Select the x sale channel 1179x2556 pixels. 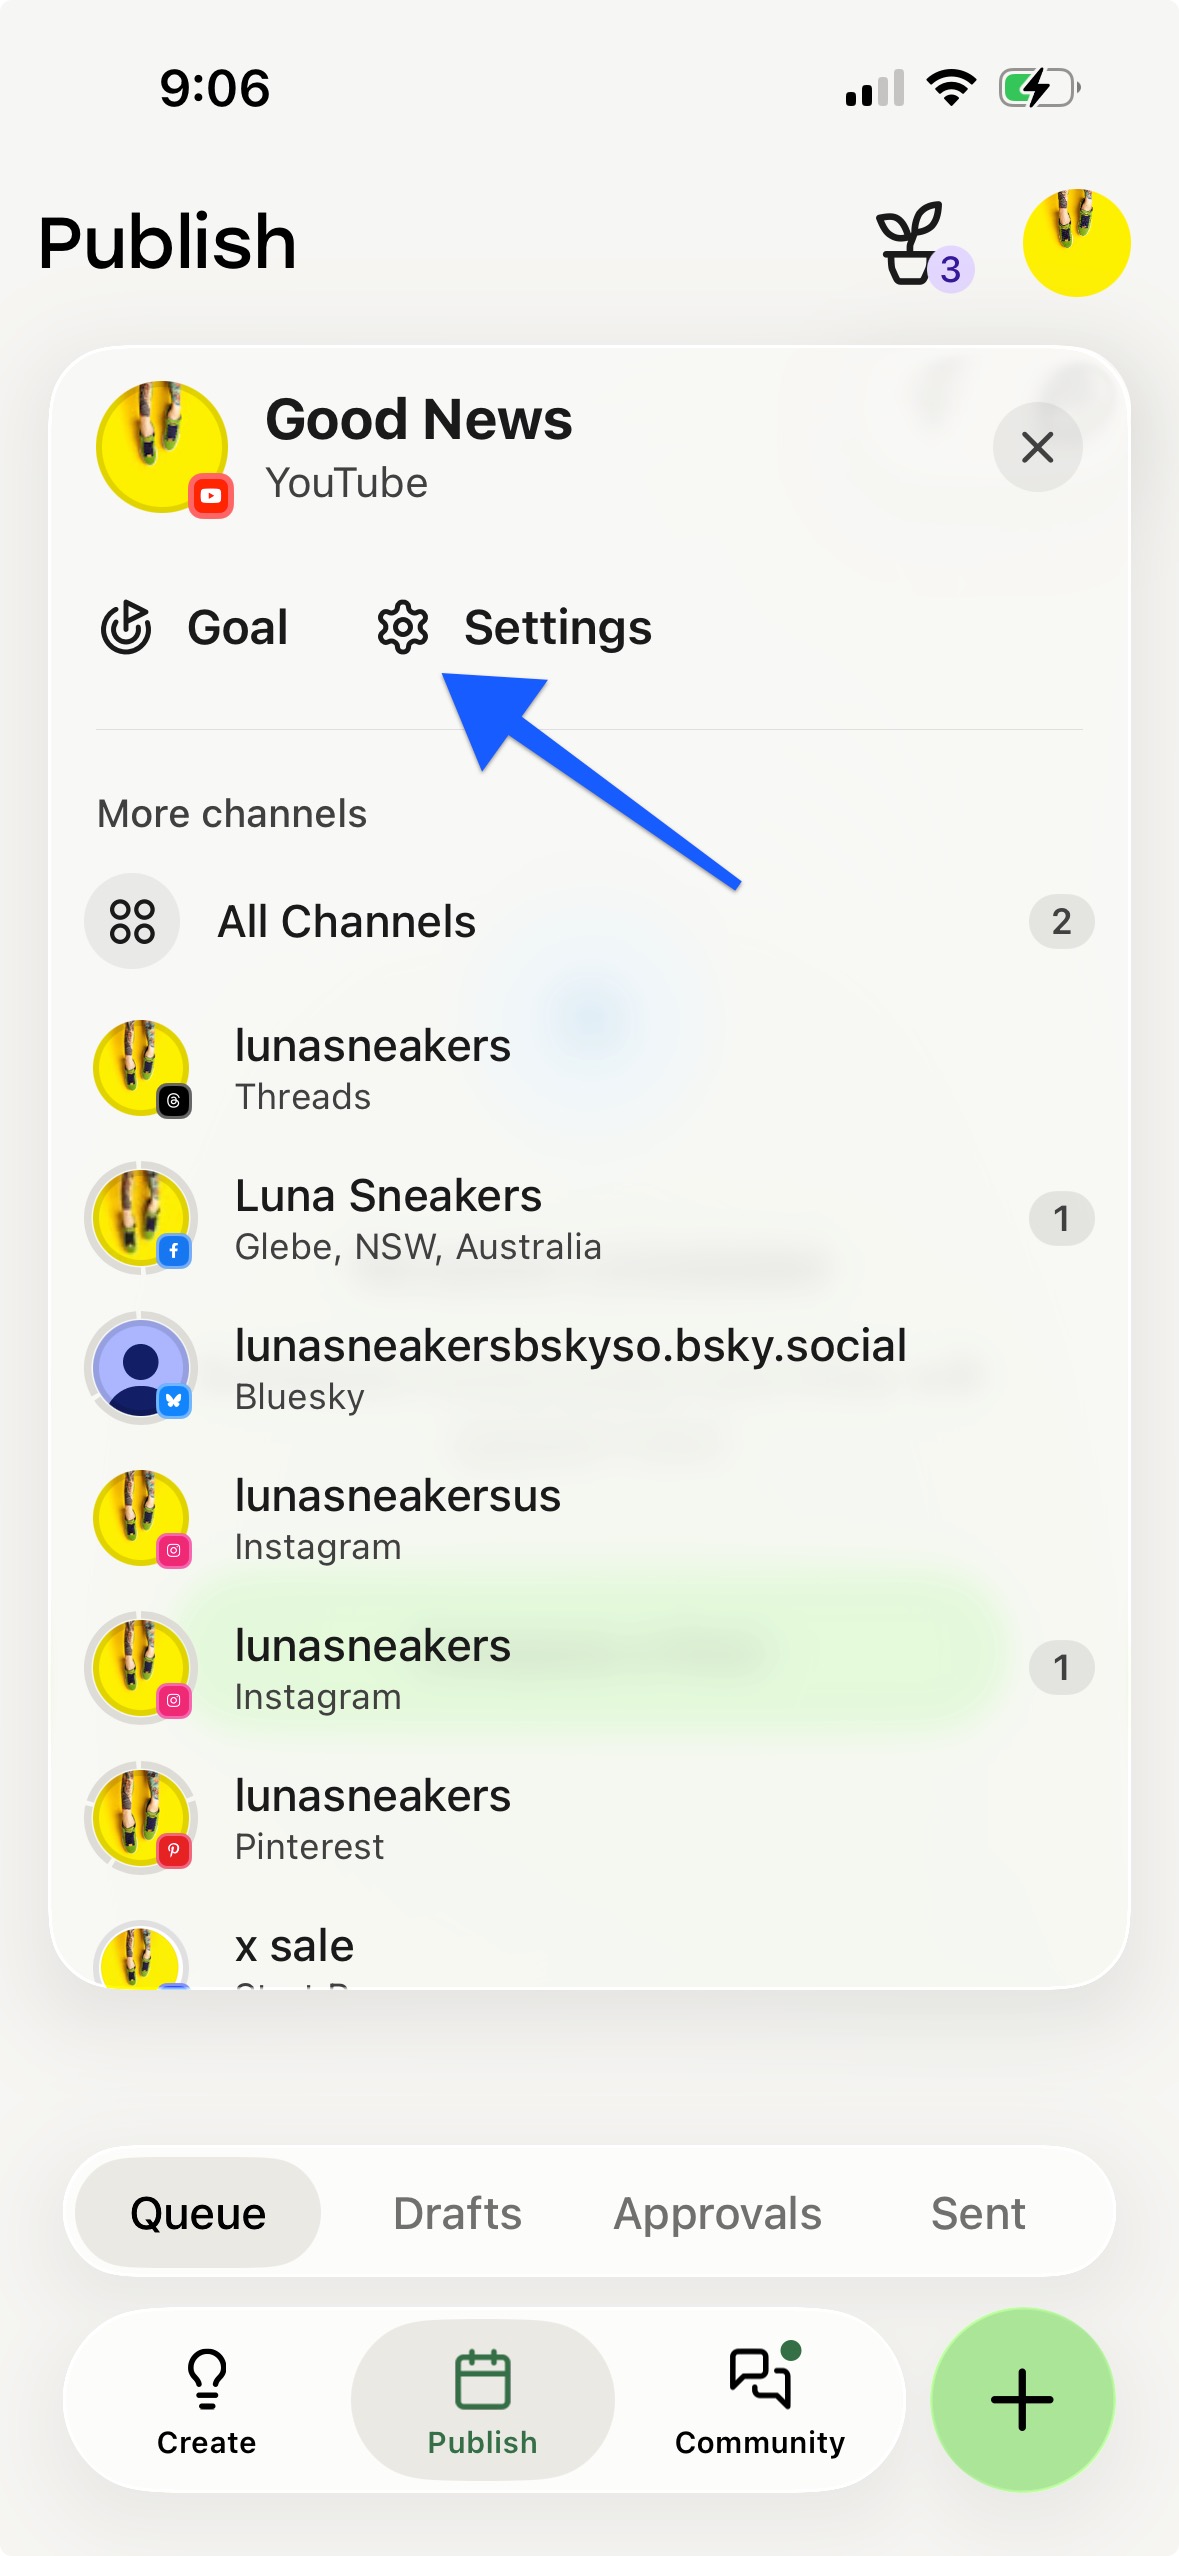(589, 1952)
